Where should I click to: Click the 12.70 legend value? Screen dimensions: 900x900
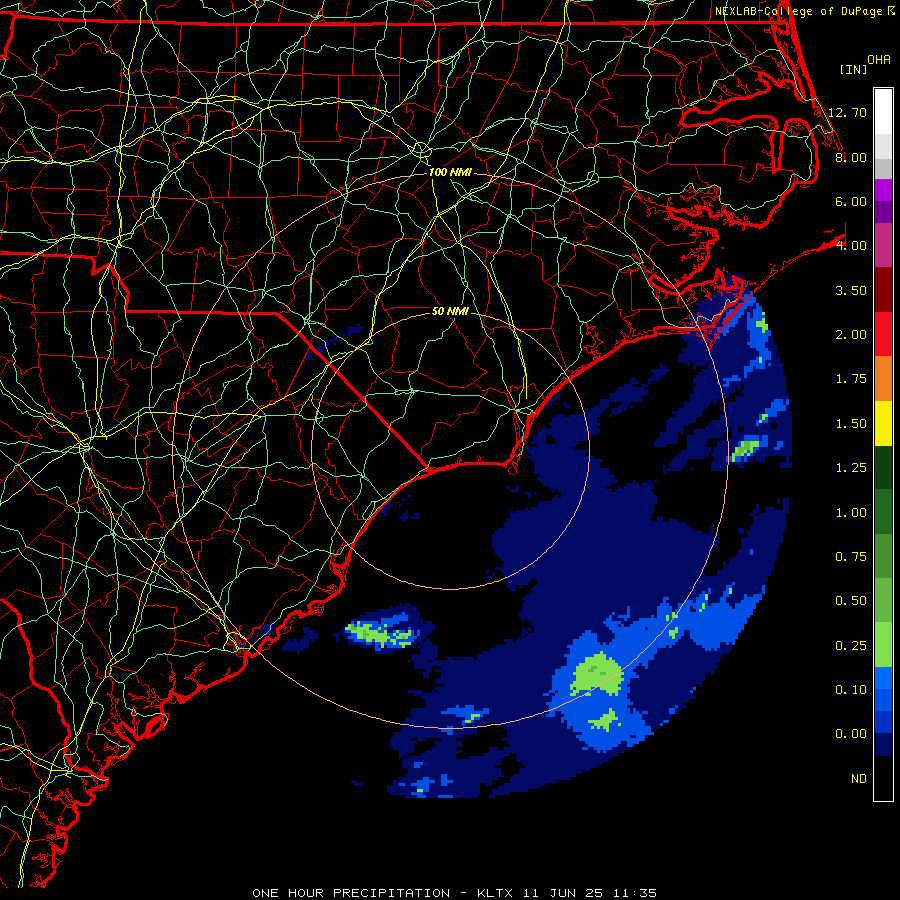[847, 112]
